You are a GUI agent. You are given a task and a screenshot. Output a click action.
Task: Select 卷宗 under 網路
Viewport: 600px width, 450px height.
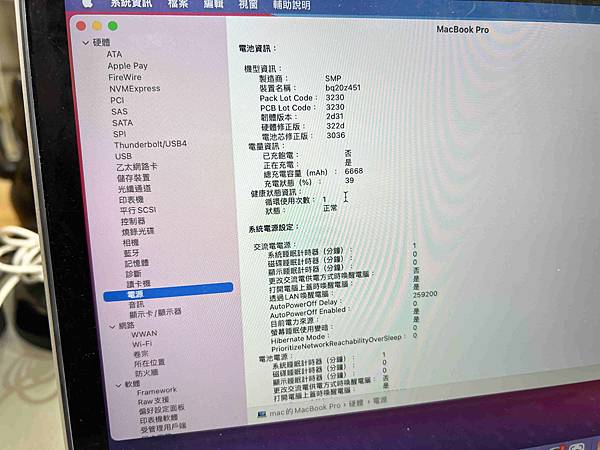pos(141,354)
